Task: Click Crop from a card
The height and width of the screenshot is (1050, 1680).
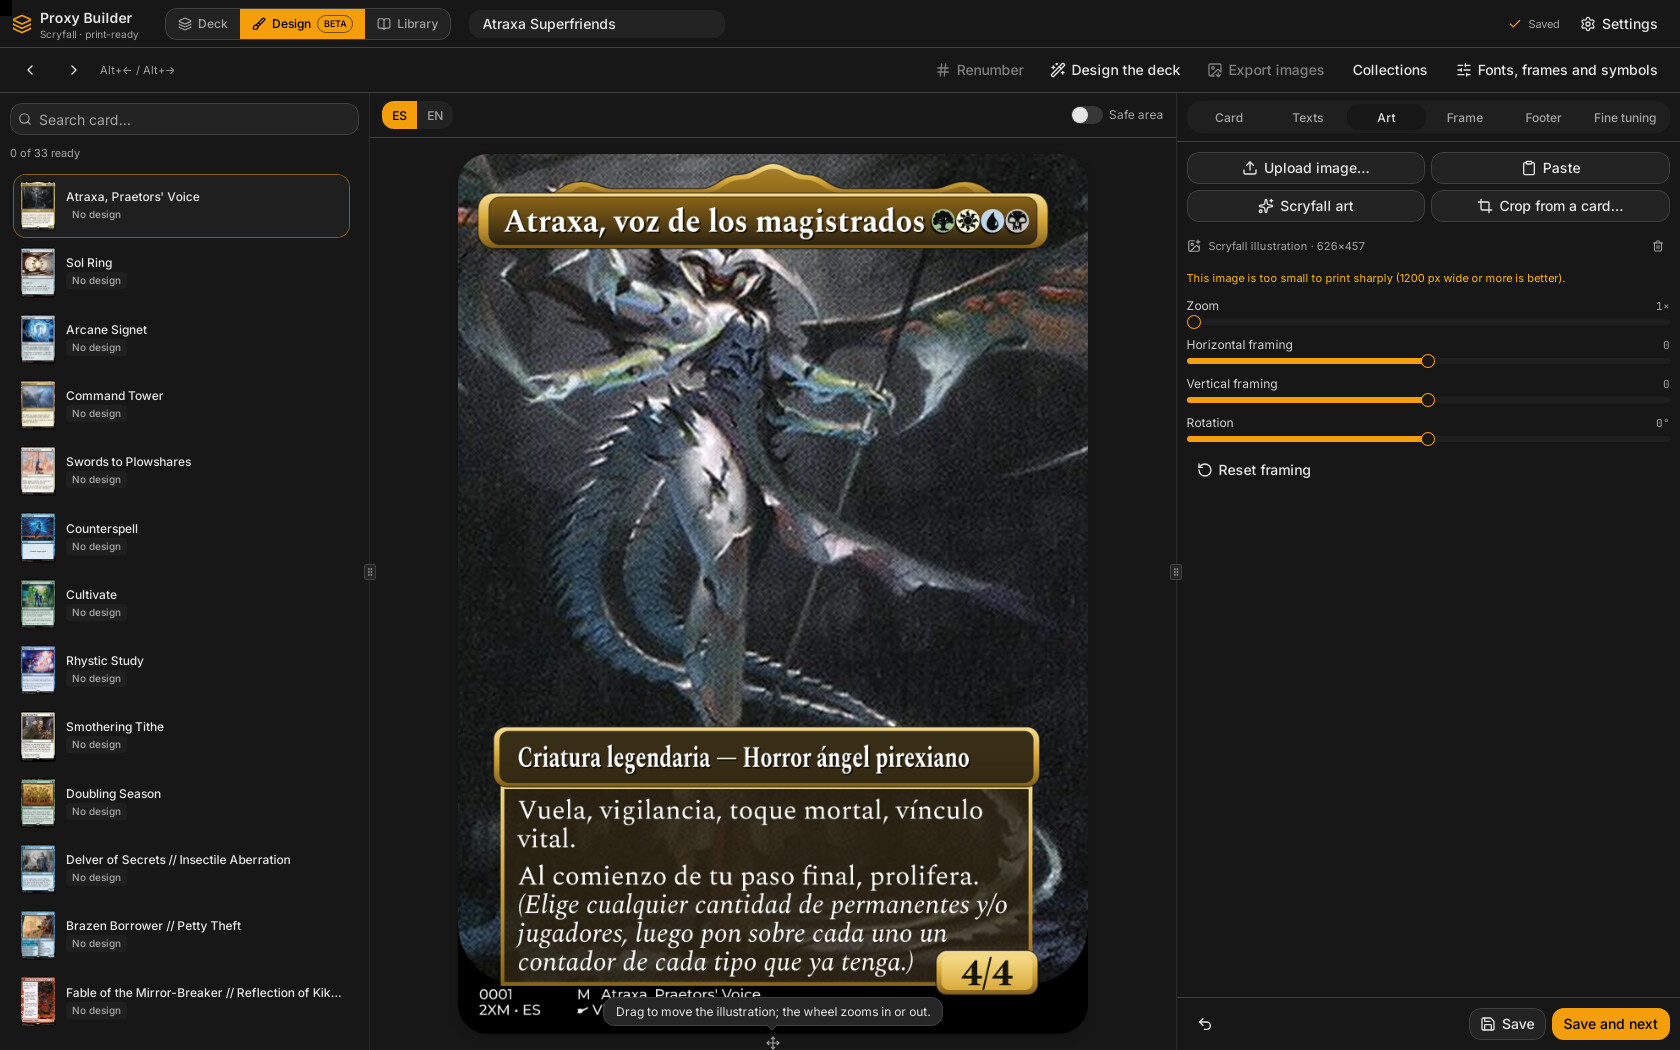Action: [x=1550, y=206]
